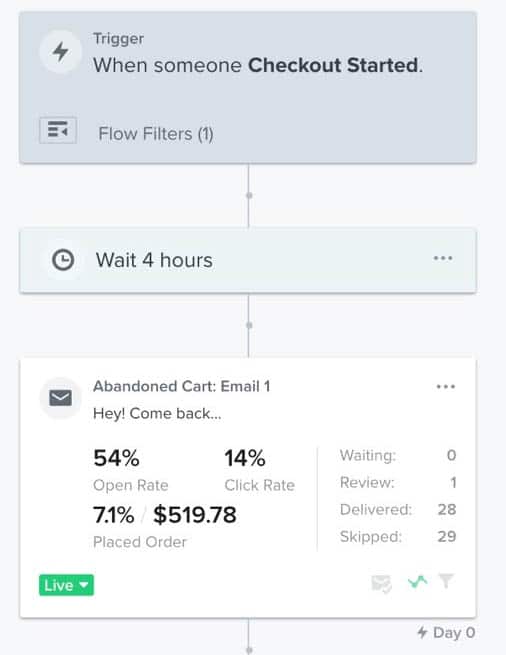
Task: Click the clock icon on Wait step
Action: click(x=63, y=260)
